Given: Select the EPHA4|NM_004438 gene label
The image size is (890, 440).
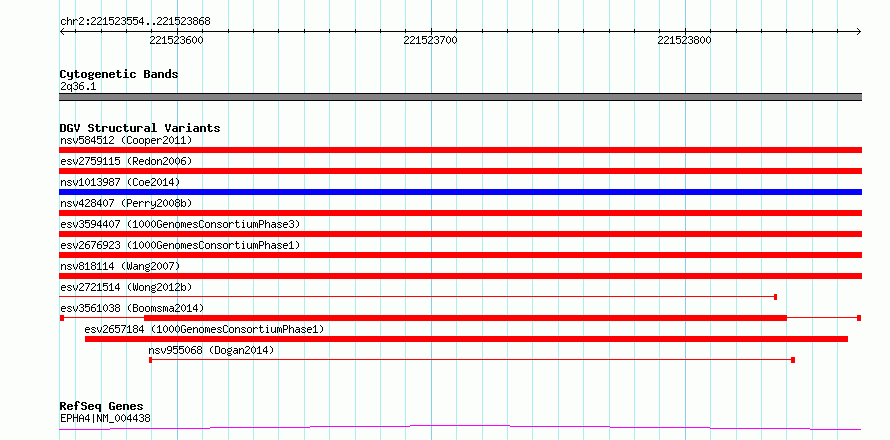Looking at the screenshot, I should [105, 418].
